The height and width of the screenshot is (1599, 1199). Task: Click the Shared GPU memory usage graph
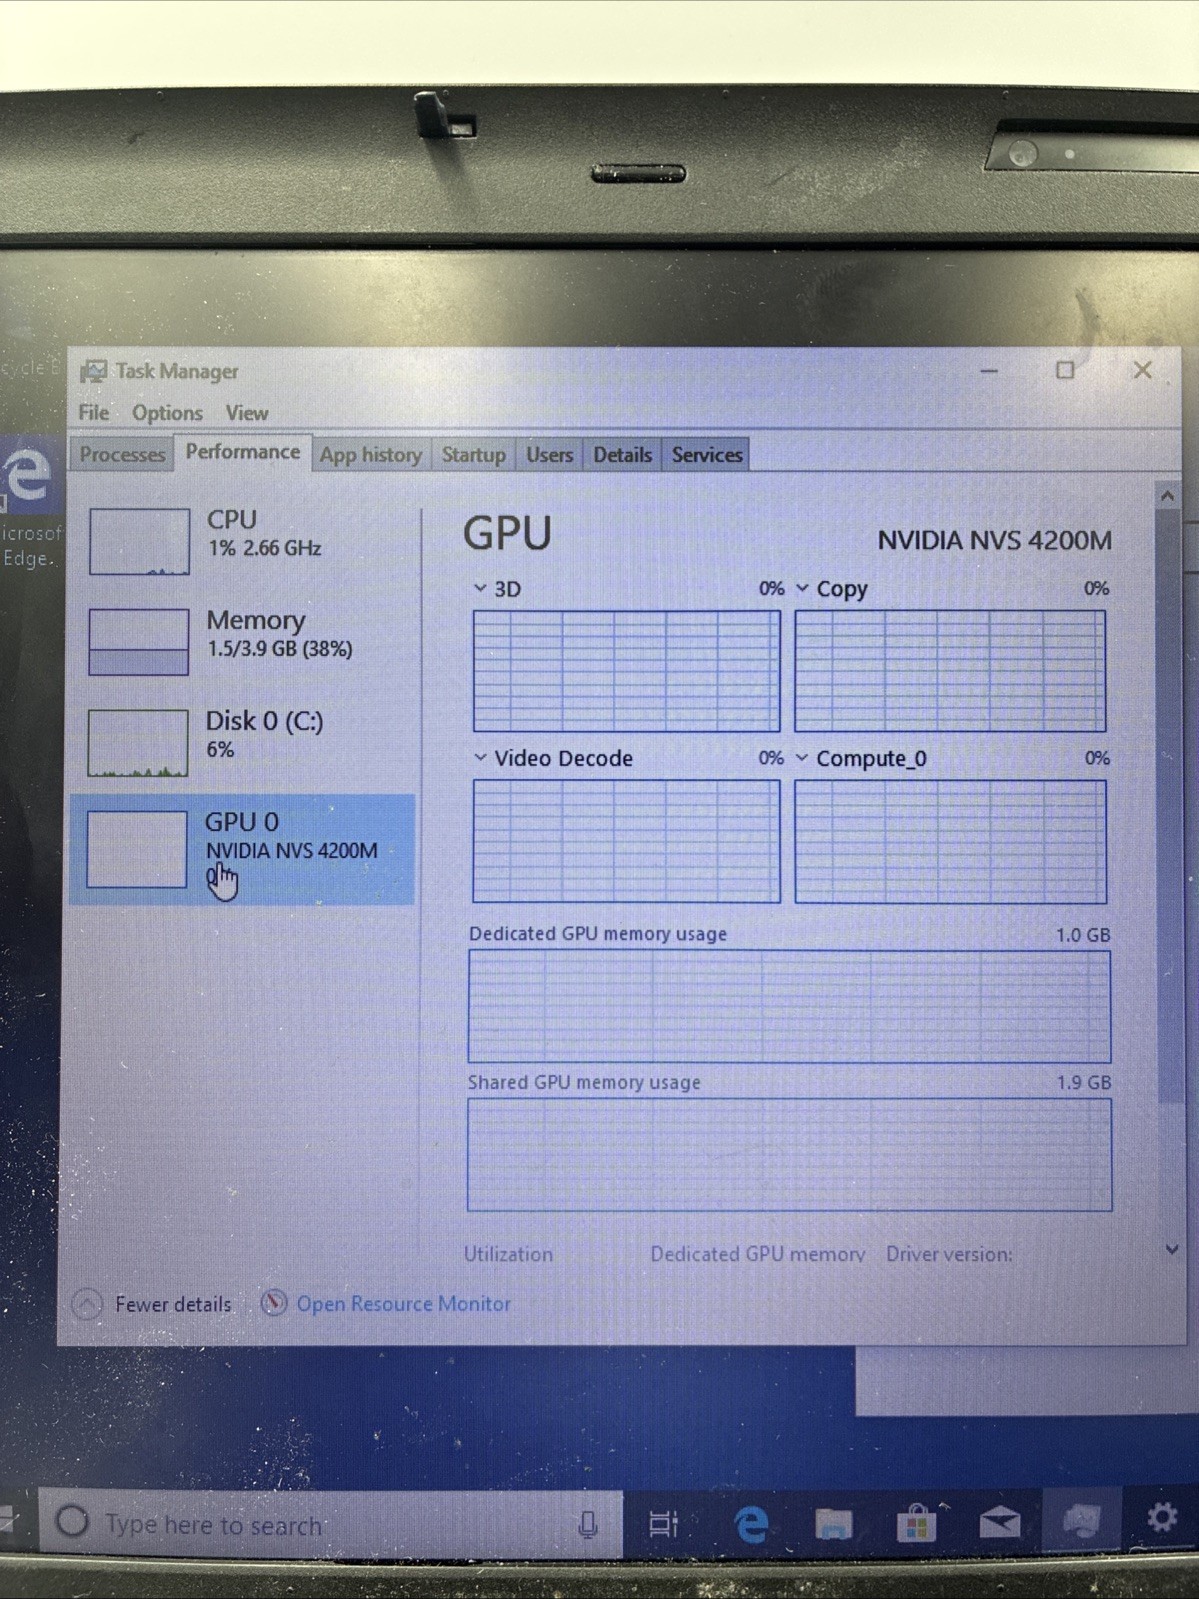click(x=789, y=1155)
